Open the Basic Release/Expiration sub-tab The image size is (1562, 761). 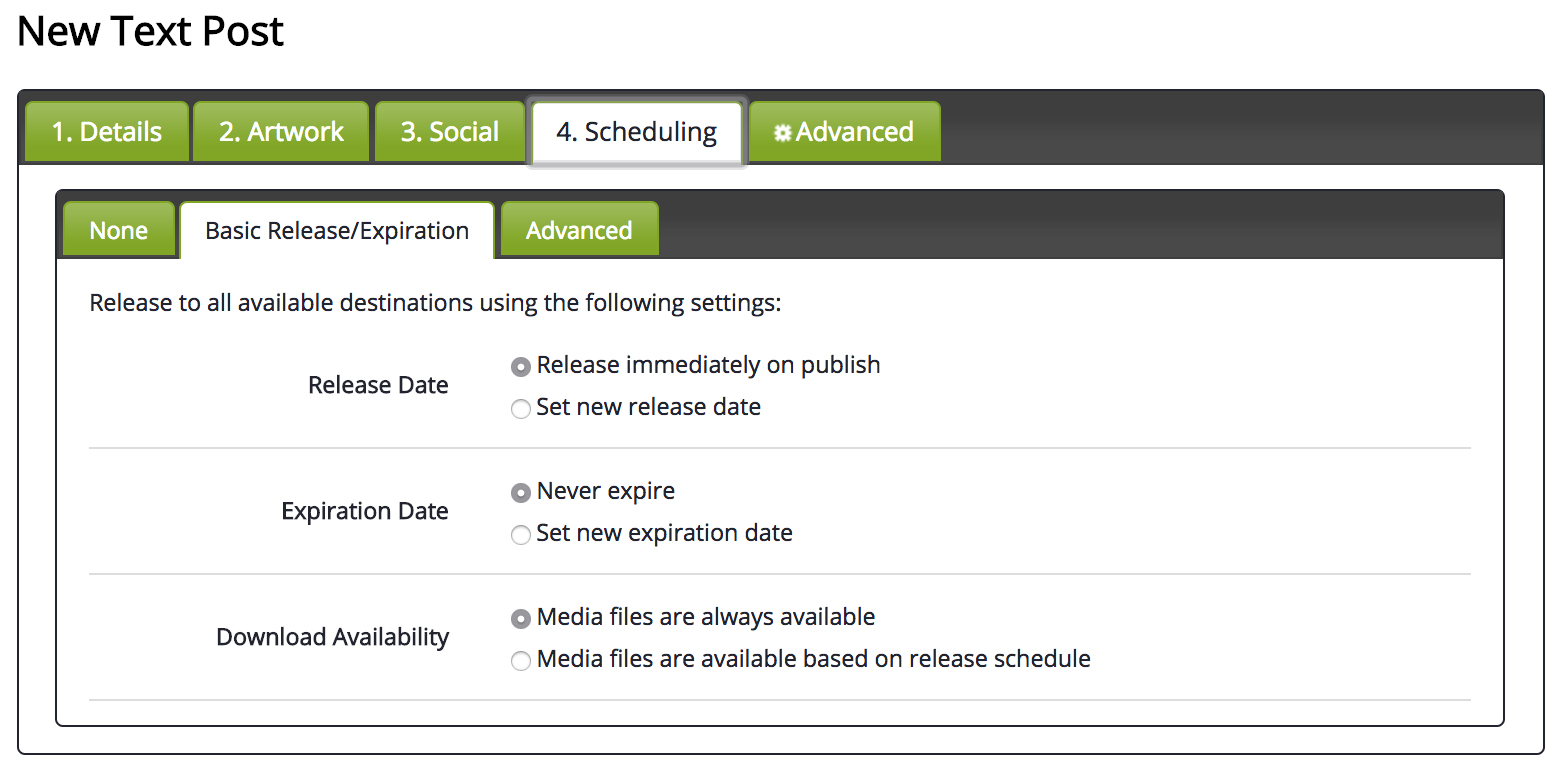(337, 230)
